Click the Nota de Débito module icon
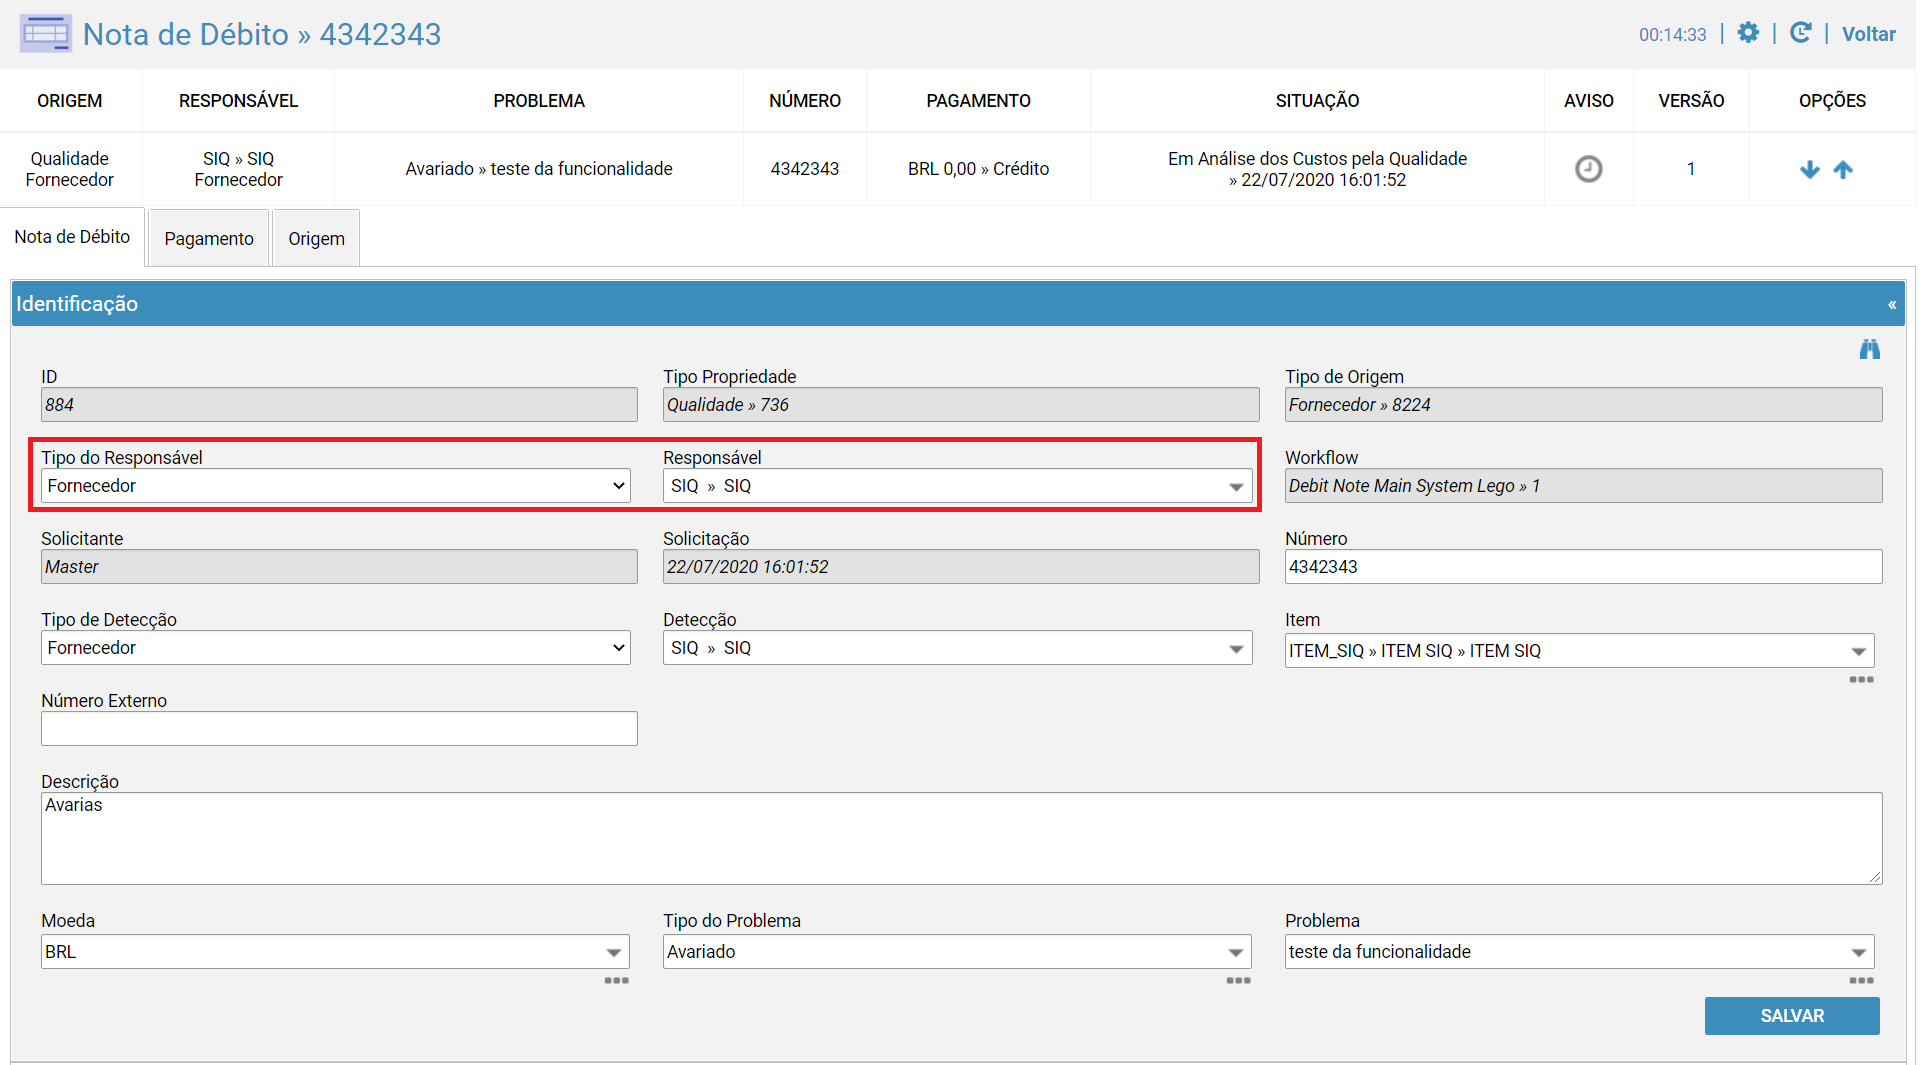The height and width of the screenshot is (1065, 1920). 45,34
